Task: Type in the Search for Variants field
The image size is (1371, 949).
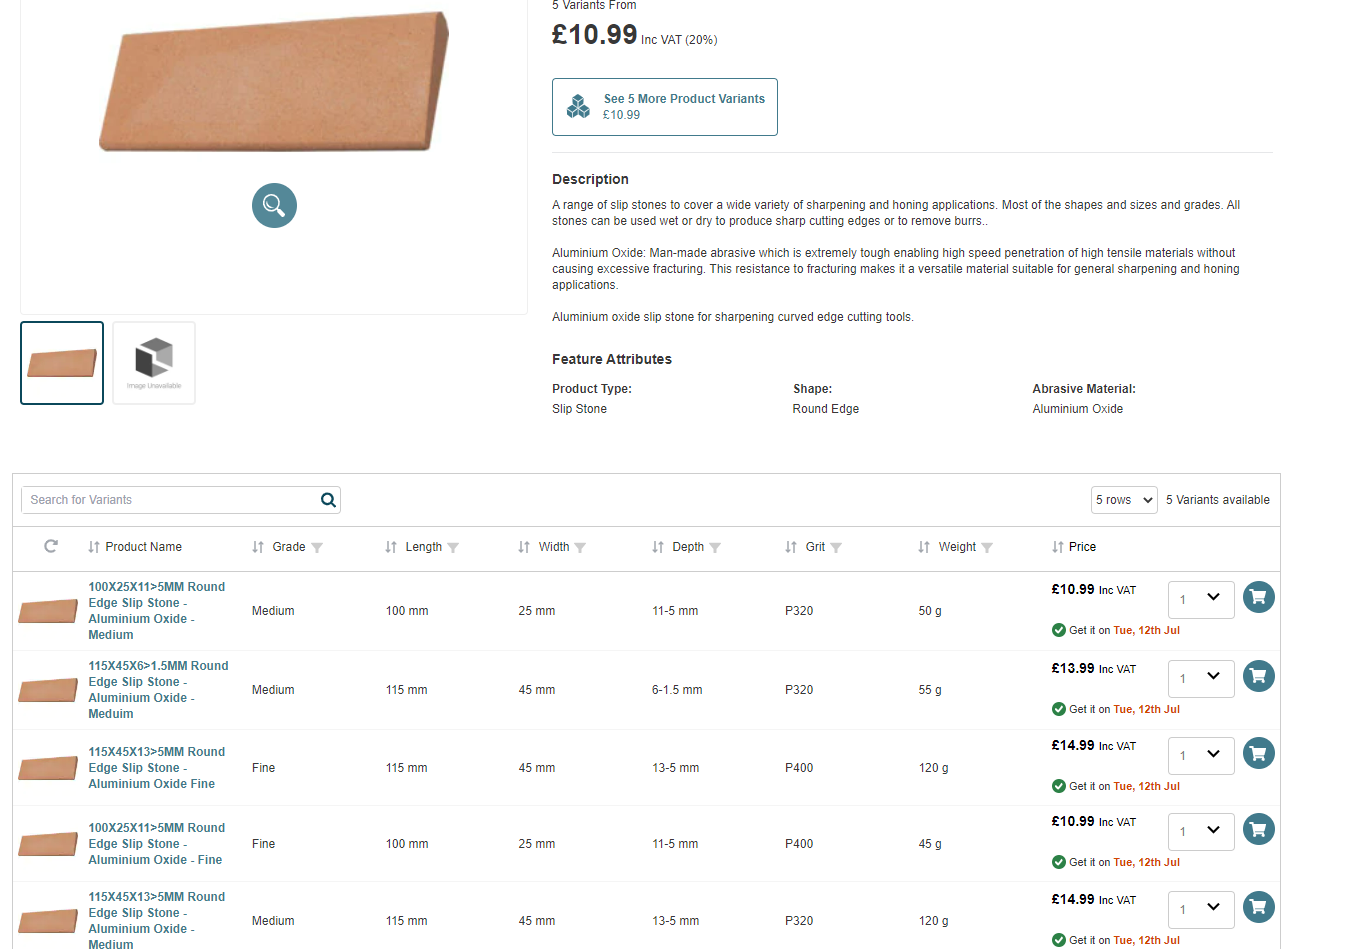Action: [x=170, y=500]
